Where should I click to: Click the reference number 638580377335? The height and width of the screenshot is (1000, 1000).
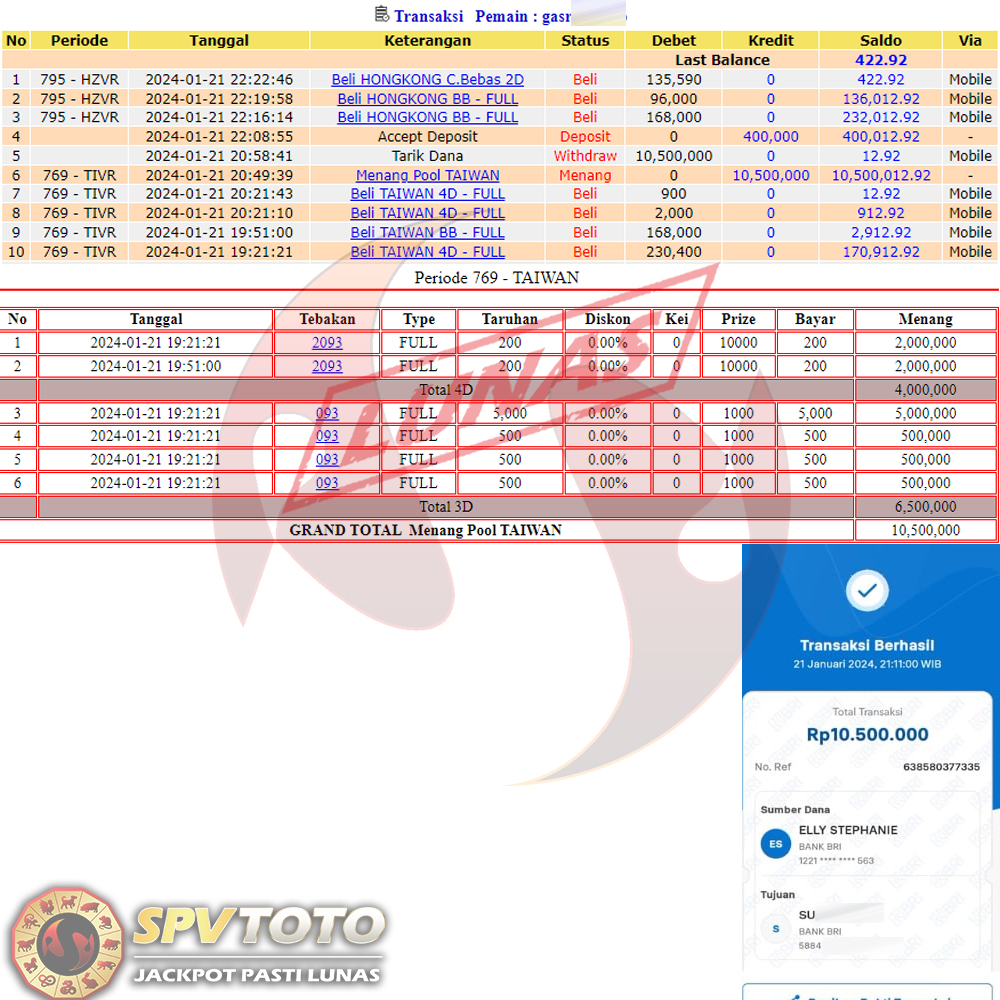pos(941,767)
